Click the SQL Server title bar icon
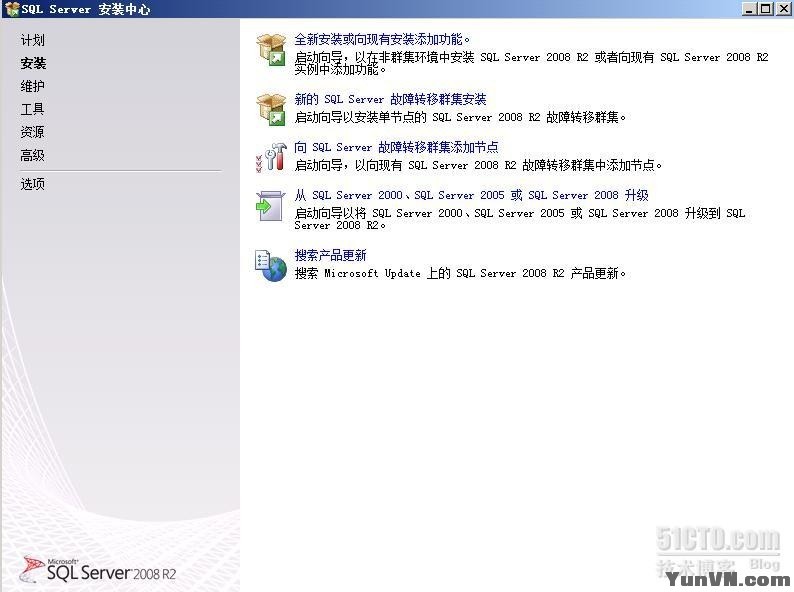Image resolution: width=794 pixels, height=592 pixels. [11, 9]
